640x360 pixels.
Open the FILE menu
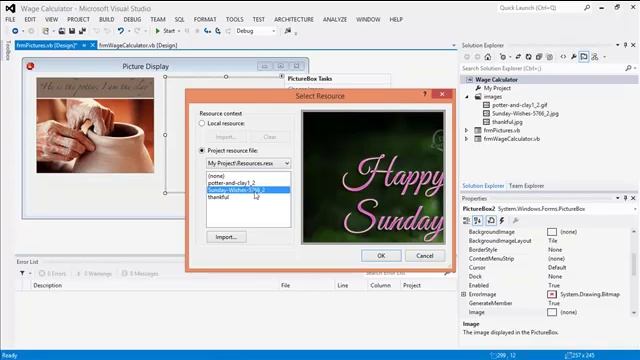10,19
